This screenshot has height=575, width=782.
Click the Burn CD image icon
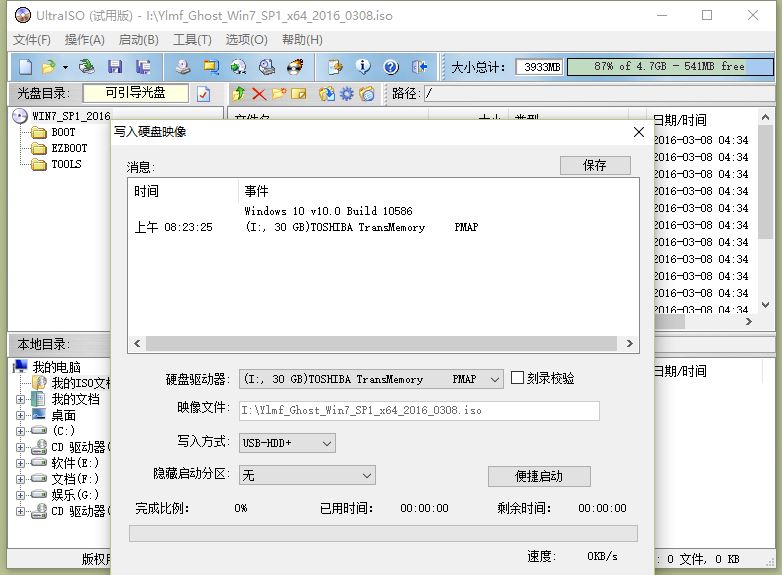(x=295, y=67)
